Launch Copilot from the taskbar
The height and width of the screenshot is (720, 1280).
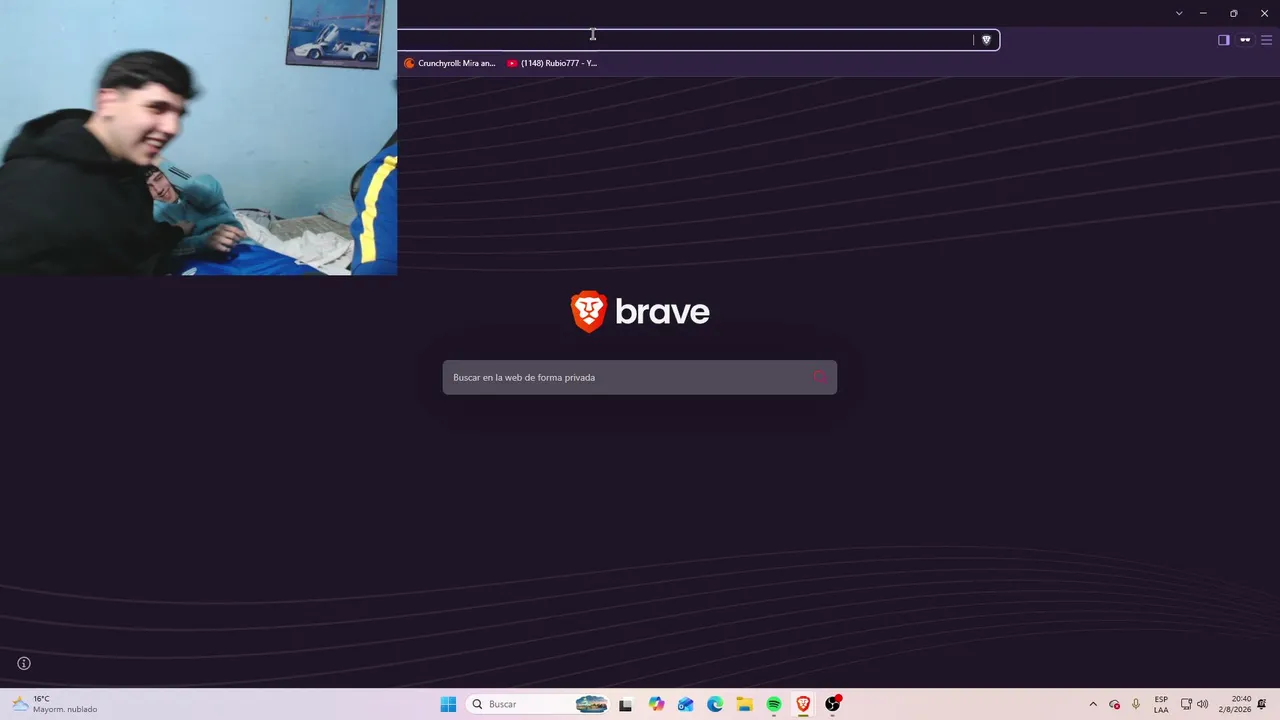[x=656, y=704]
